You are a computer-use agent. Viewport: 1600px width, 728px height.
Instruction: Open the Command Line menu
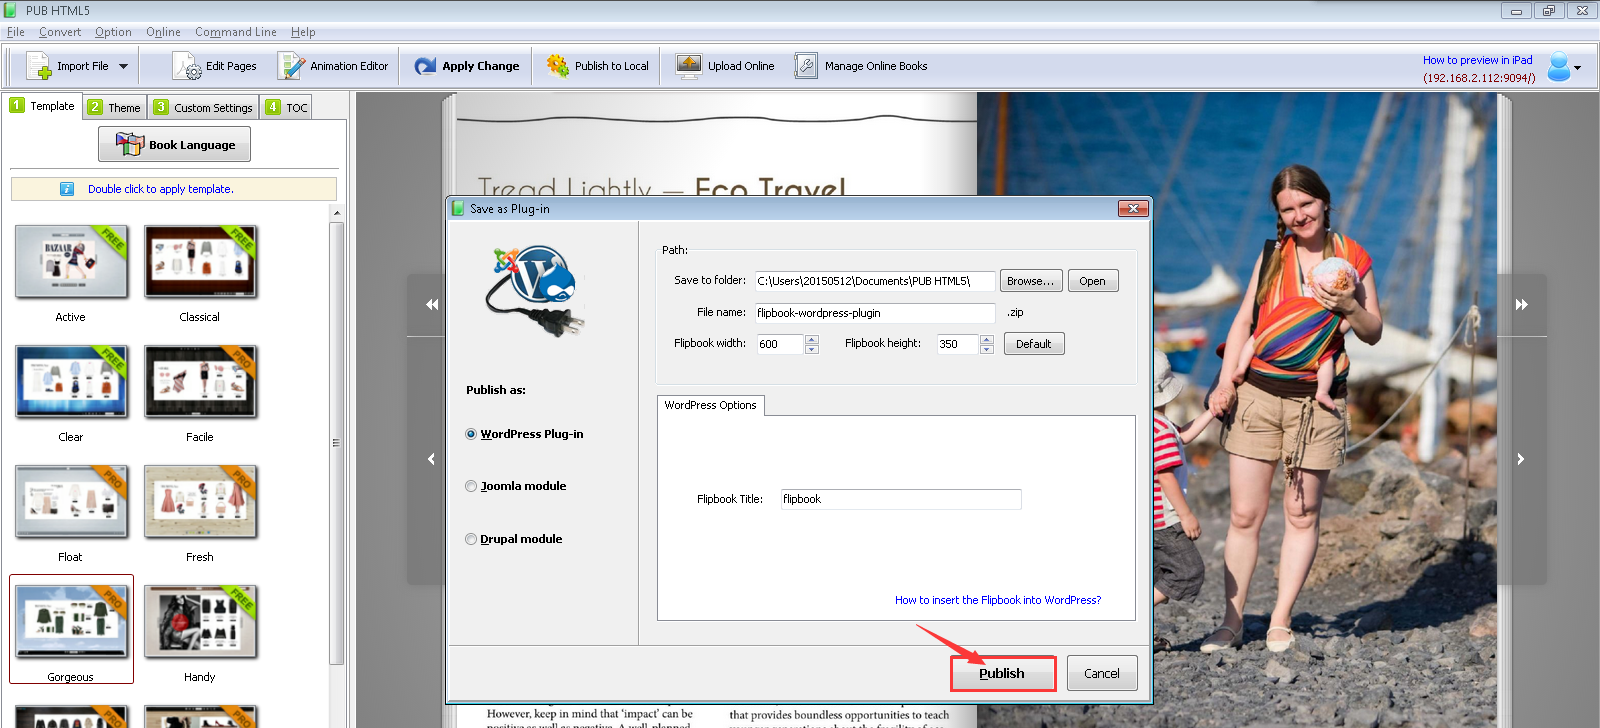[236, 32]
